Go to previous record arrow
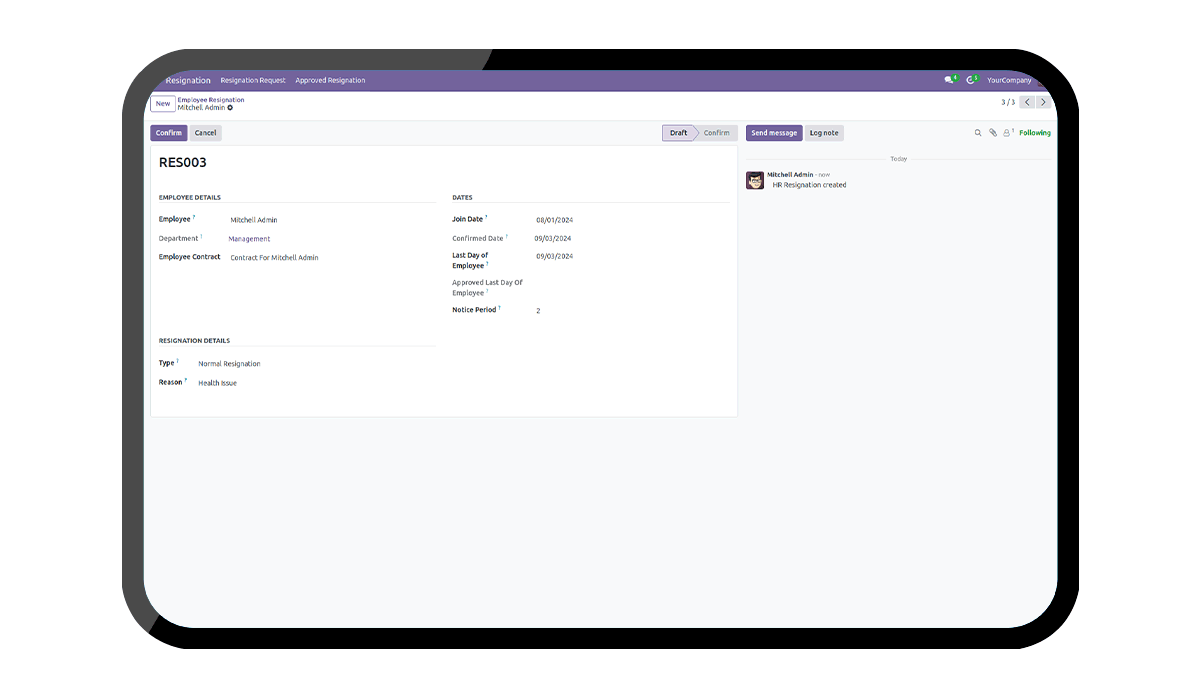Viewport: 1200px width, 697px height. (1027, 102)
